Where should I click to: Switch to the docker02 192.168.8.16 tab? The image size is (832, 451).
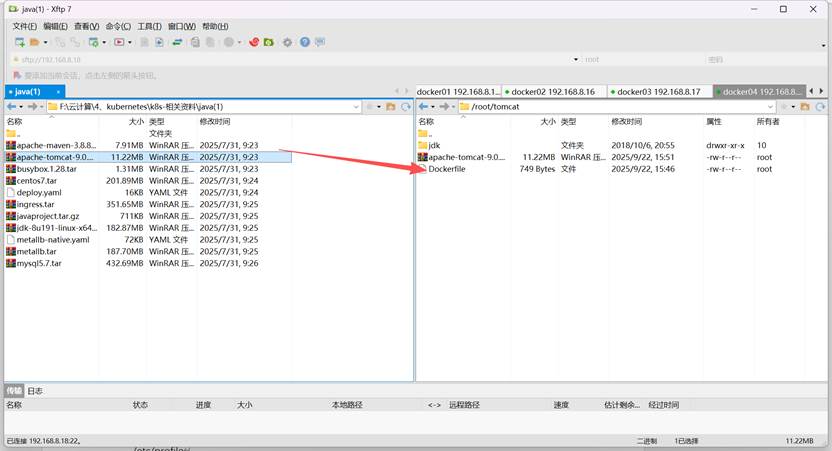553,92
